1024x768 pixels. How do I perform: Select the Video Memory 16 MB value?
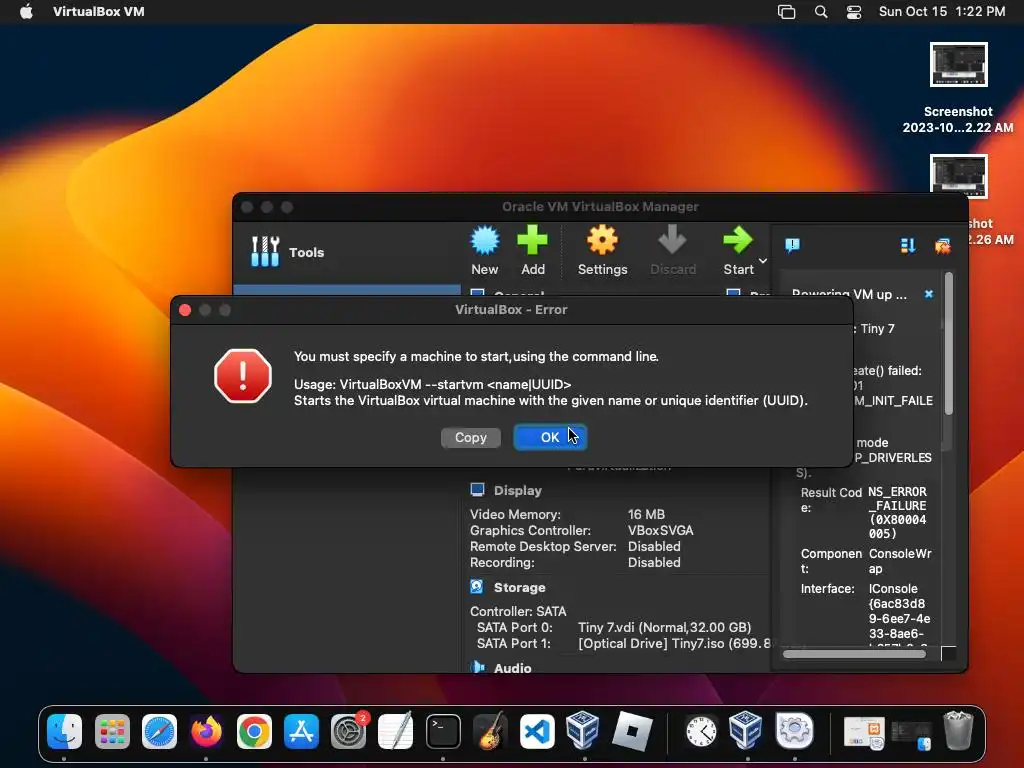tap(646, 515)
